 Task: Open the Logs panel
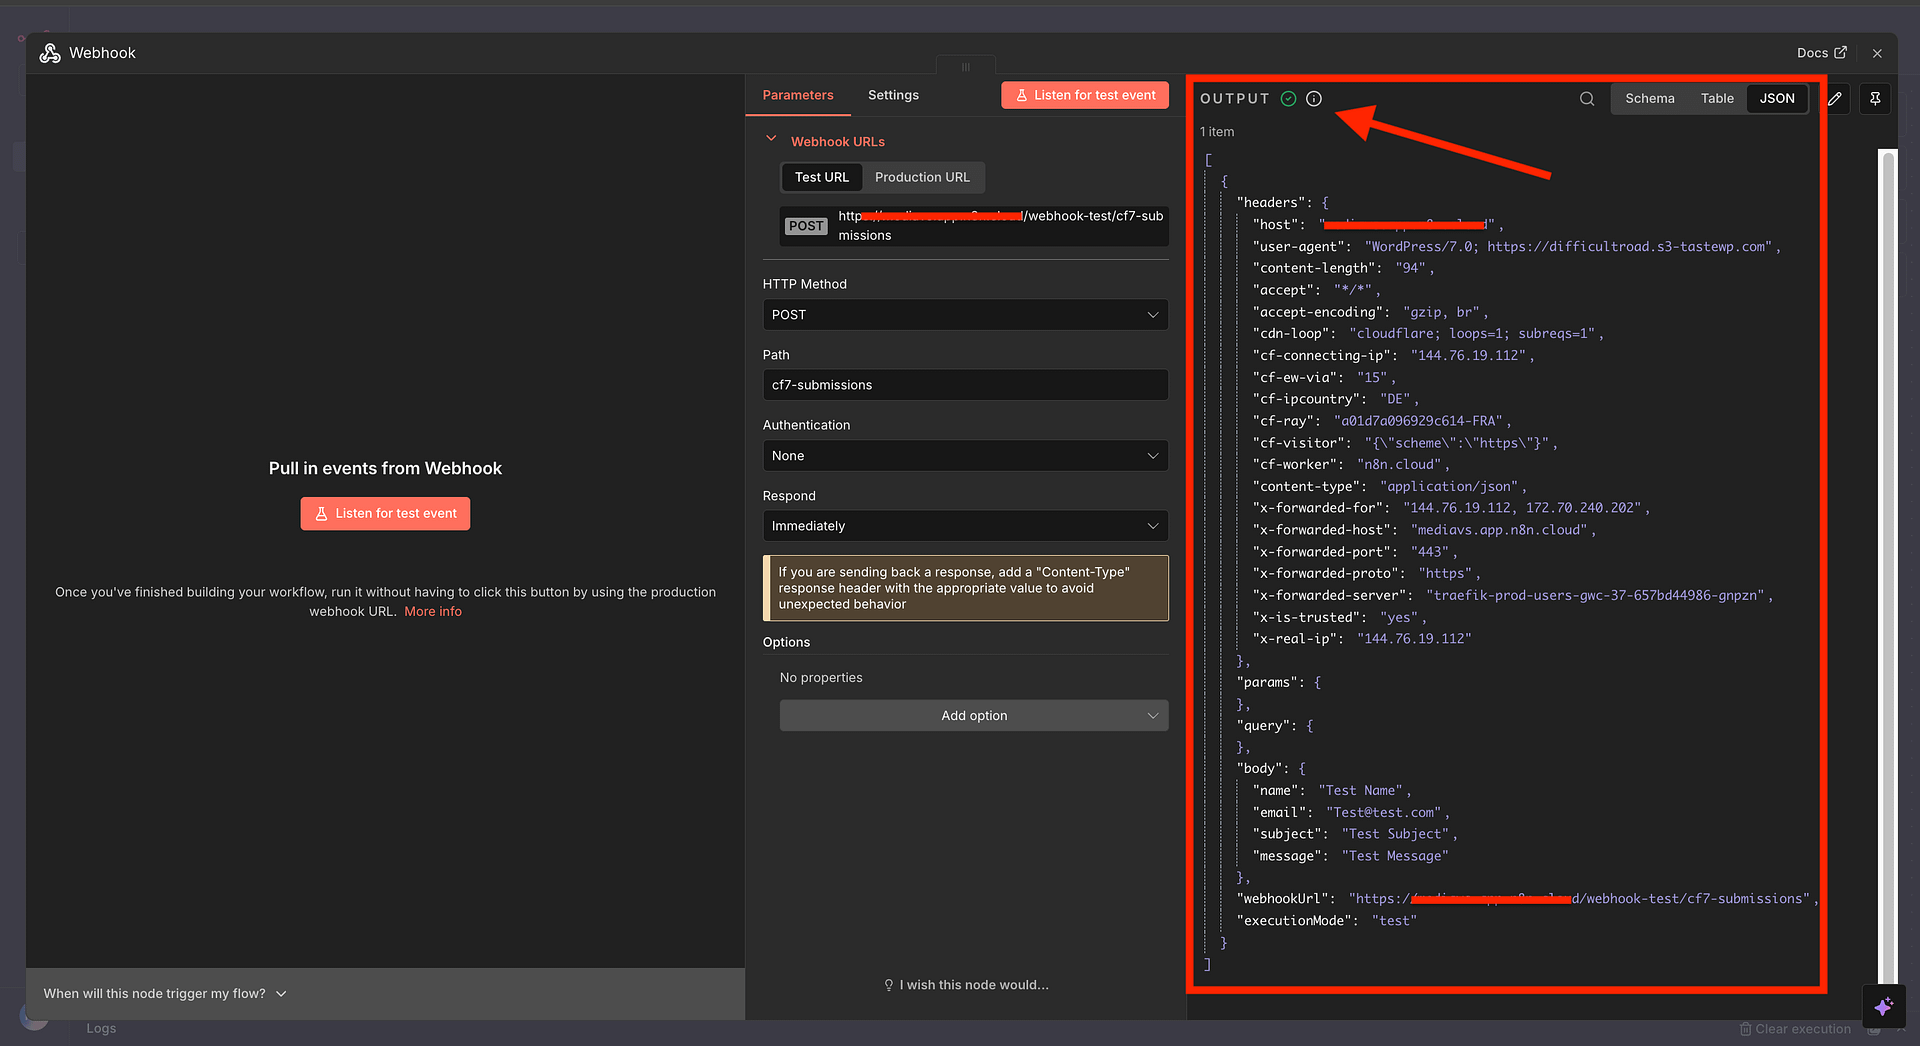pos(101,1028)
